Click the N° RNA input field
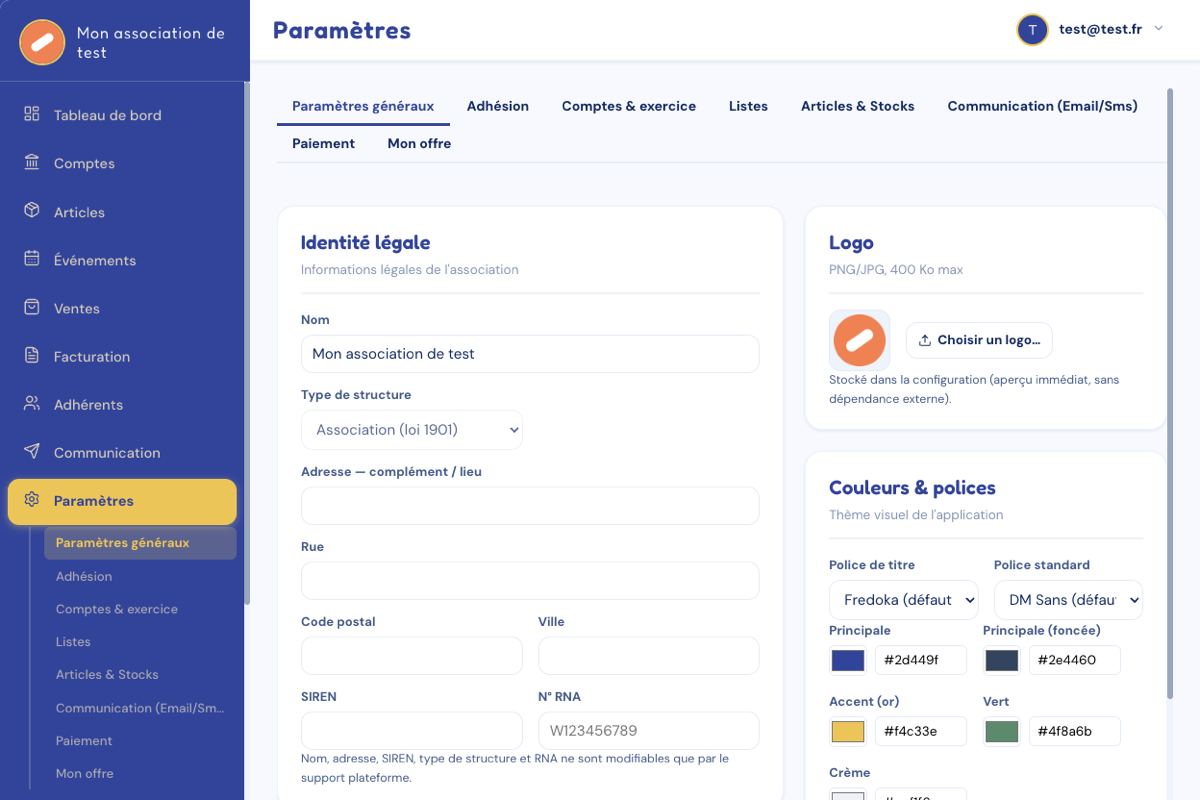The width and height of the screenshot is (1200, 800). (x=649, y=731)
